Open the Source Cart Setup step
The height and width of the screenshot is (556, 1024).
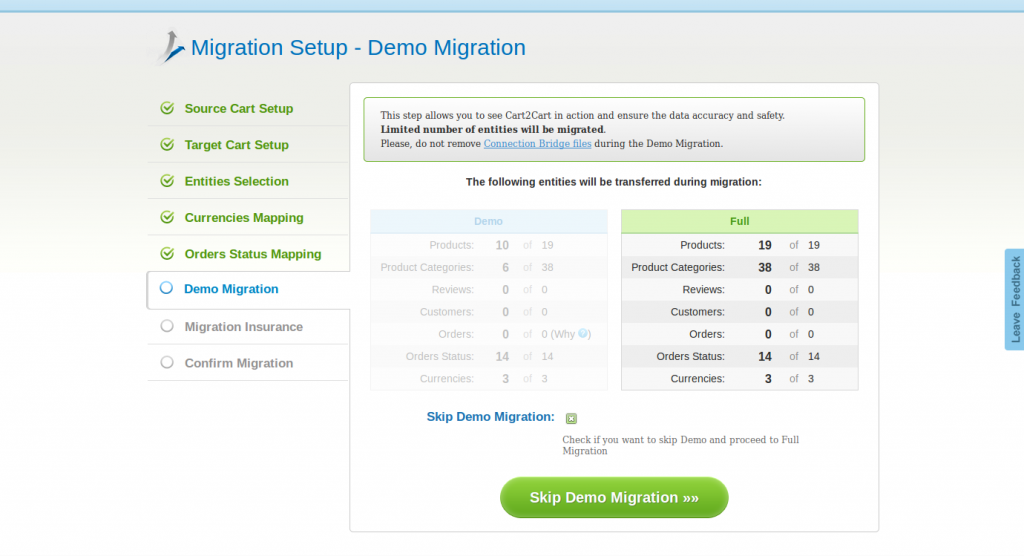[x=238, y=108]
